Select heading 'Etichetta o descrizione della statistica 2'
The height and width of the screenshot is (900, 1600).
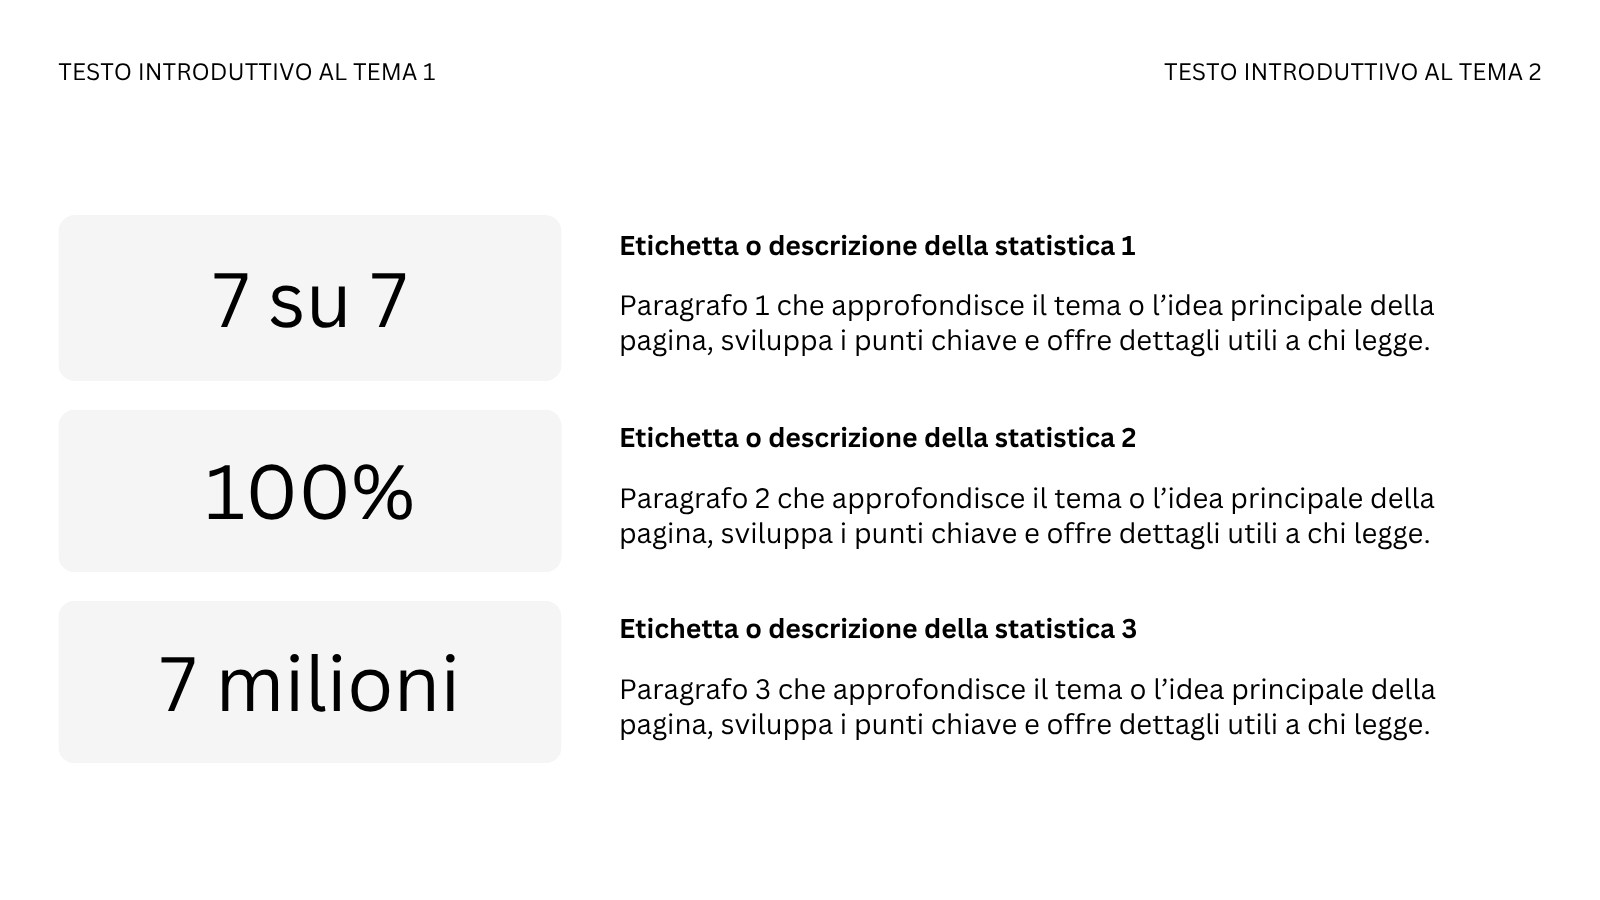pyautogui.click(x=877, y=438)
